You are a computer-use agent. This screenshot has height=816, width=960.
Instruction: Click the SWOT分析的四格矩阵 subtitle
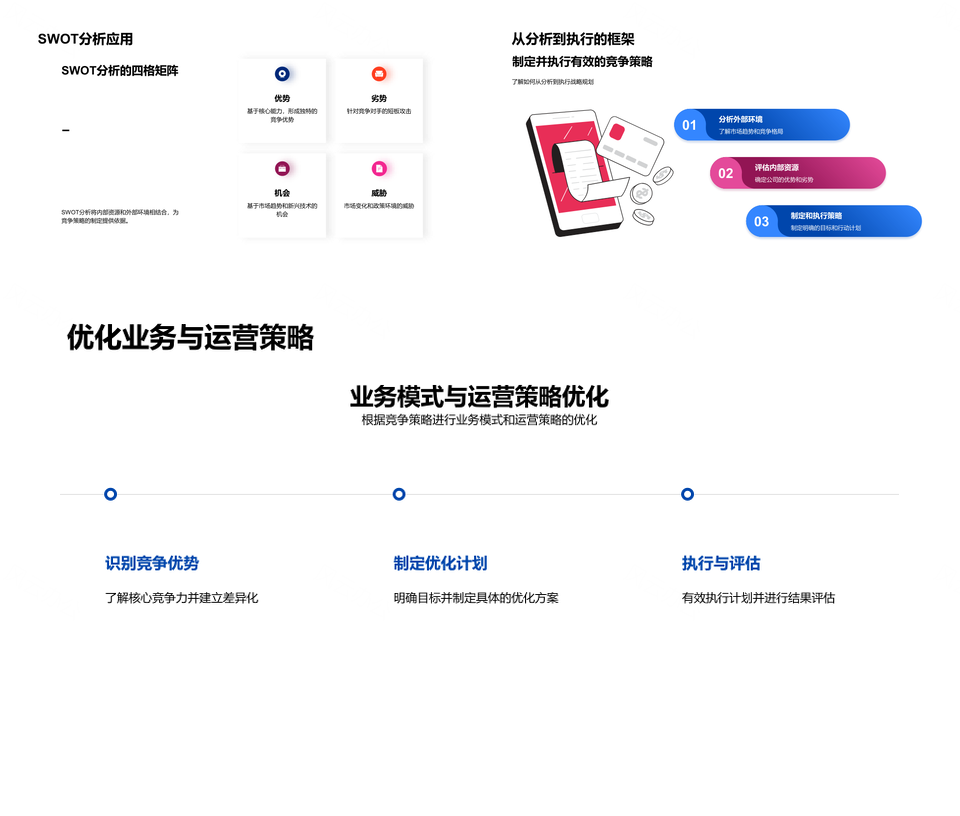click(119, 70)
